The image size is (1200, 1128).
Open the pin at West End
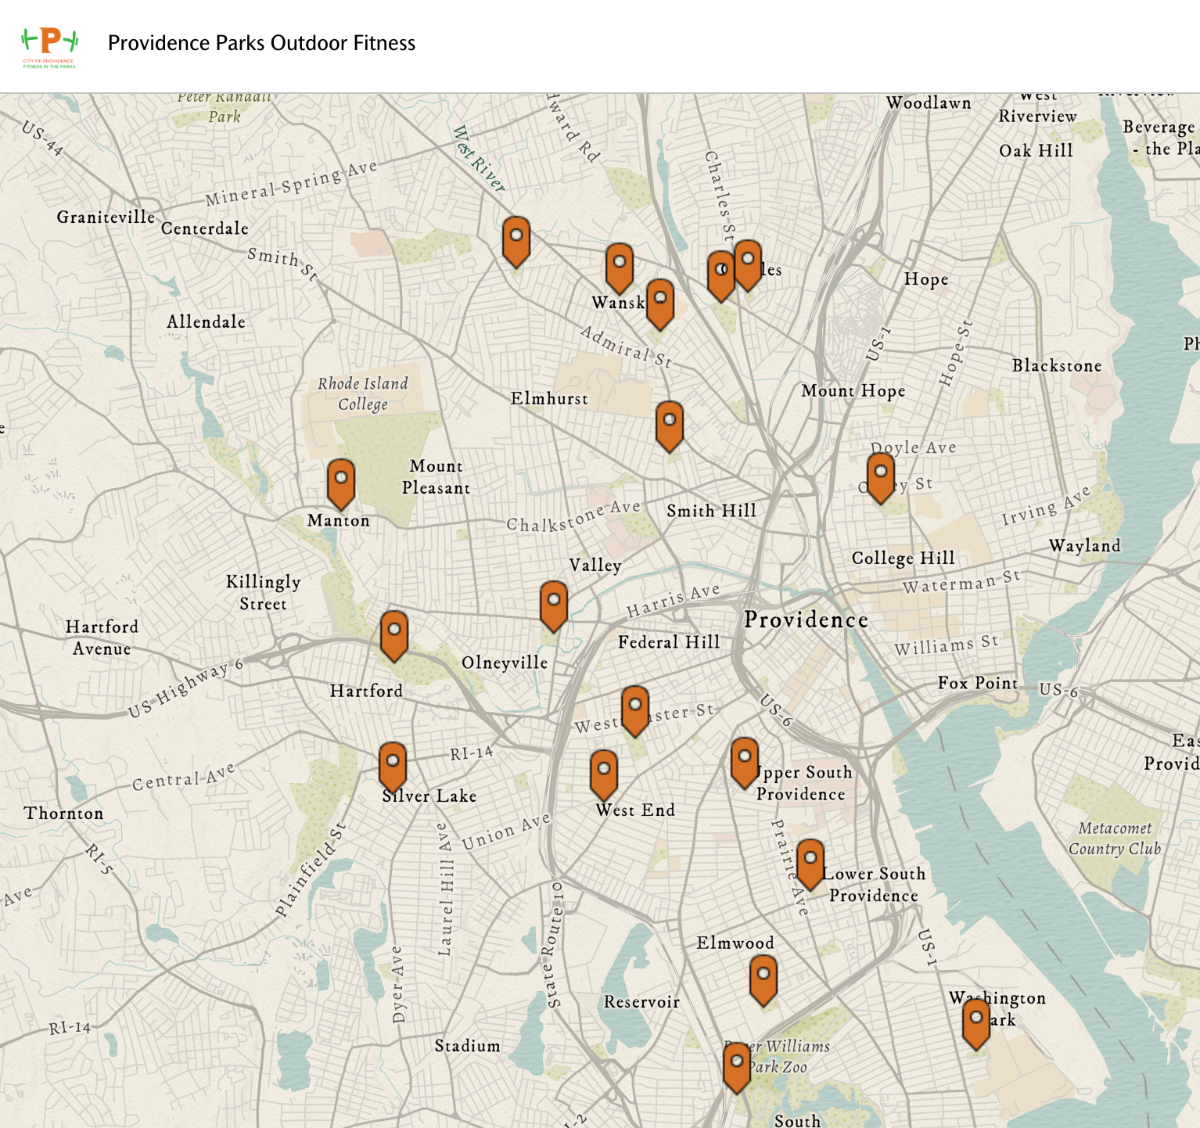[604, 775]
